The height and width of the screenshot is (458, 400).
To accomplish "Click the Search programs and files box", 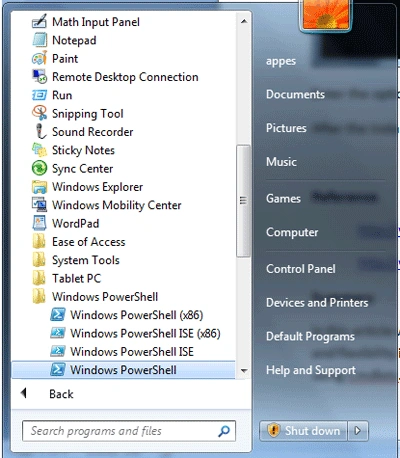I will click(x=129, y=431).
